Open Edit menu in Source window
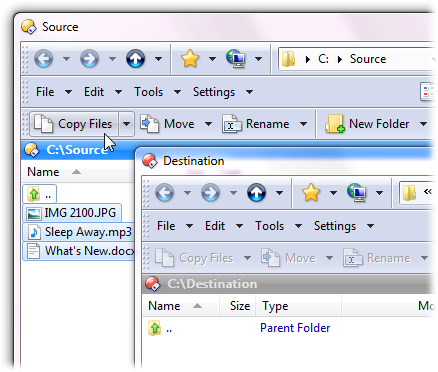Screen dimensions: 438x372 94,92
